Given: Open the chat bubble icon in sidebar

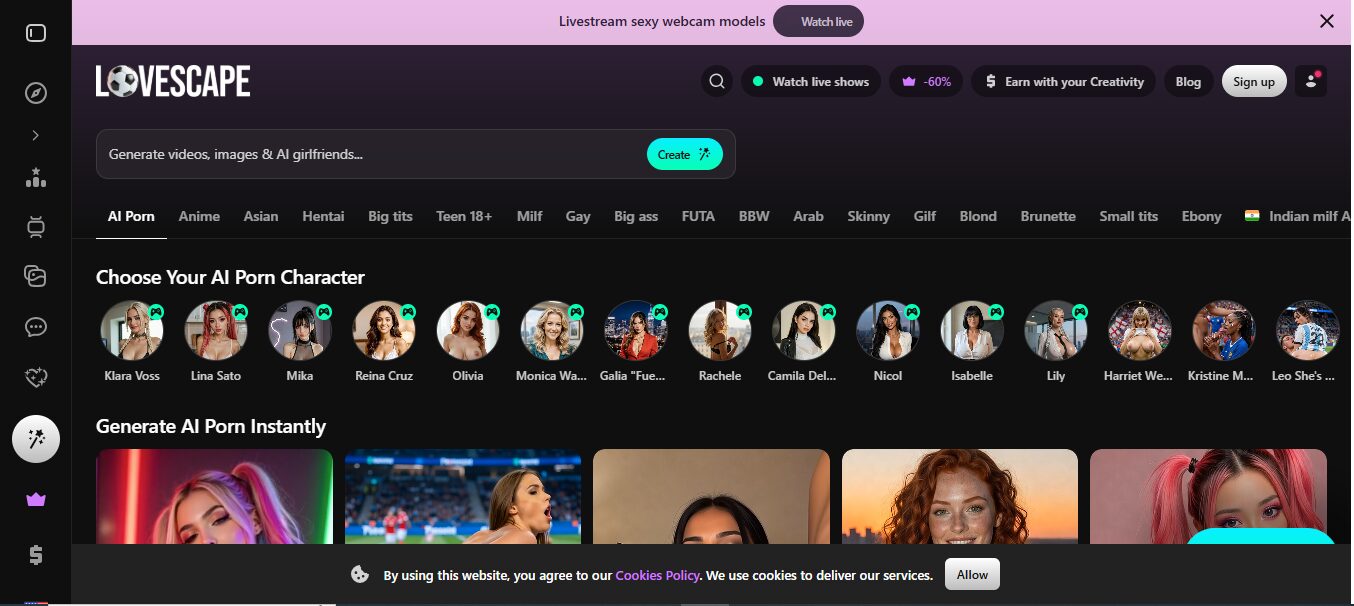Looking at the screenshot, I should point(36,327).
